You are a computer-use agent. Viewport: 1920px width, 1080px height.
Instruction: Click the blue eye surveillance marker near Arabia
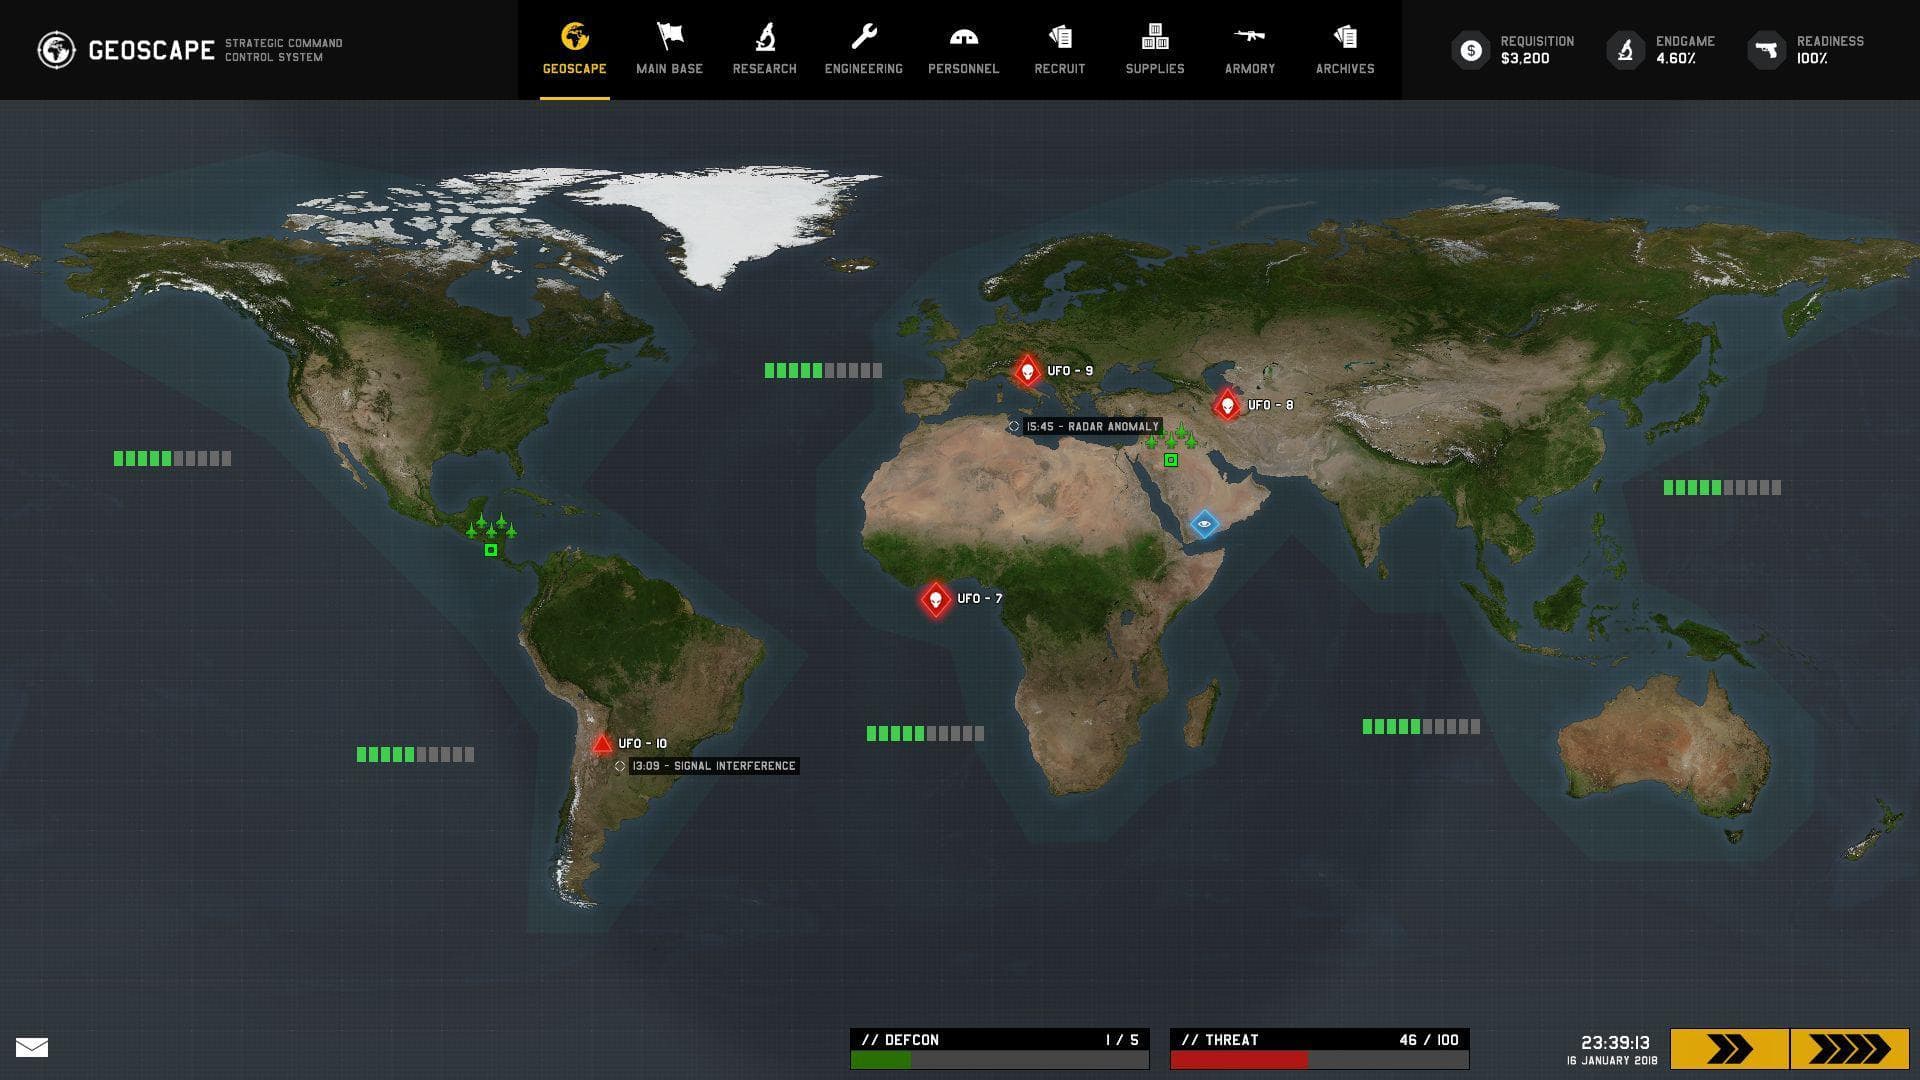(1205, 523)
